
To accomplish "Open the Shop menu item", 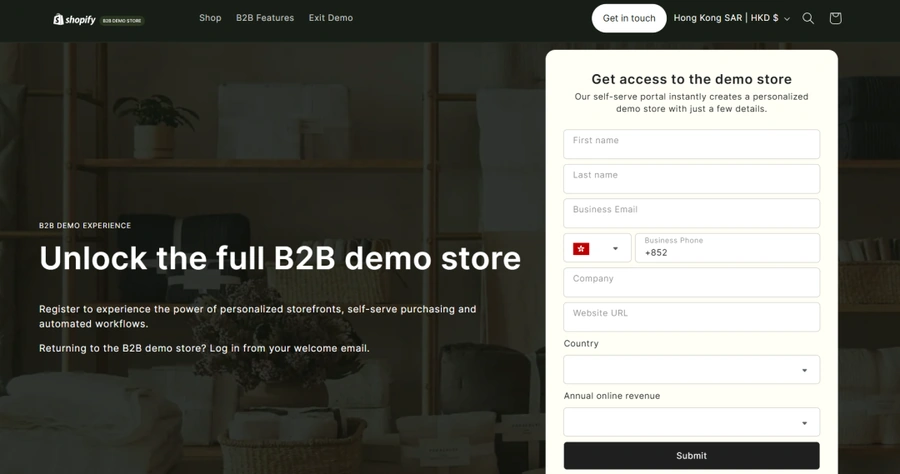I will 210,18.
